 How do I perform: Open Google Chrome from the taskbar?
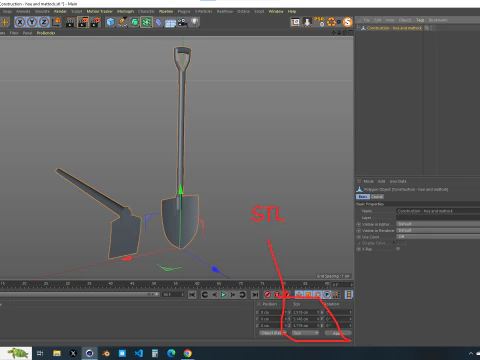188,353
